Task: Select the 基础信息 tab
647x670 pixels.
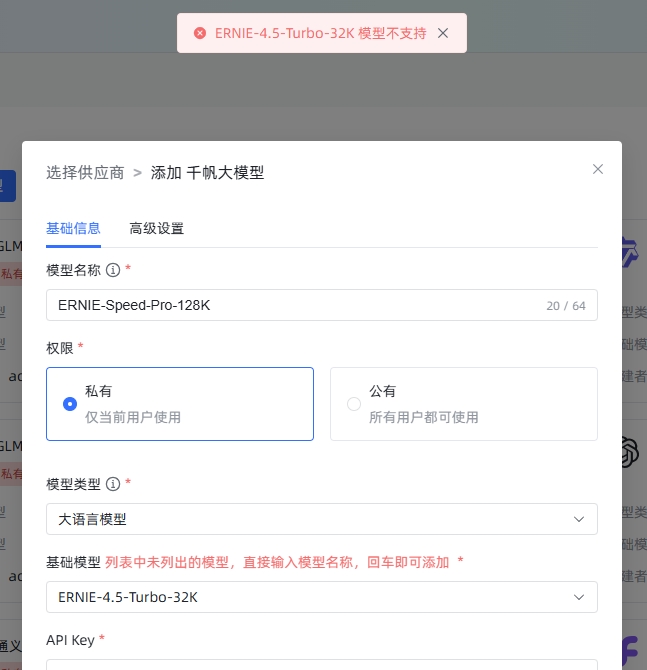Action: pos(73,229)
